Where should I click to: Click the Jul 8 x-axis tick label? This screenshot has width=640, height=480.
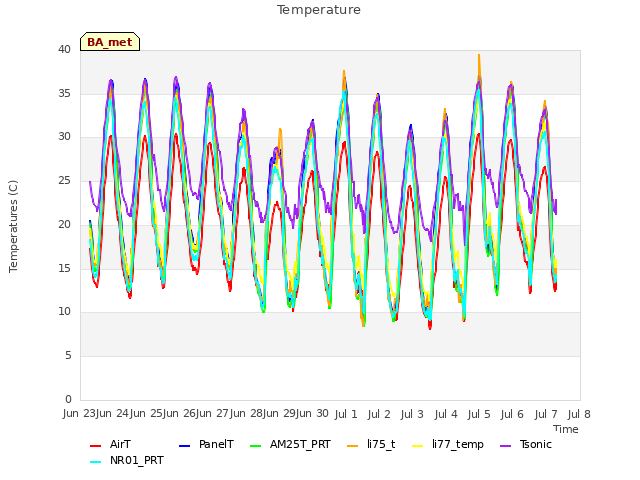[579, 414]
